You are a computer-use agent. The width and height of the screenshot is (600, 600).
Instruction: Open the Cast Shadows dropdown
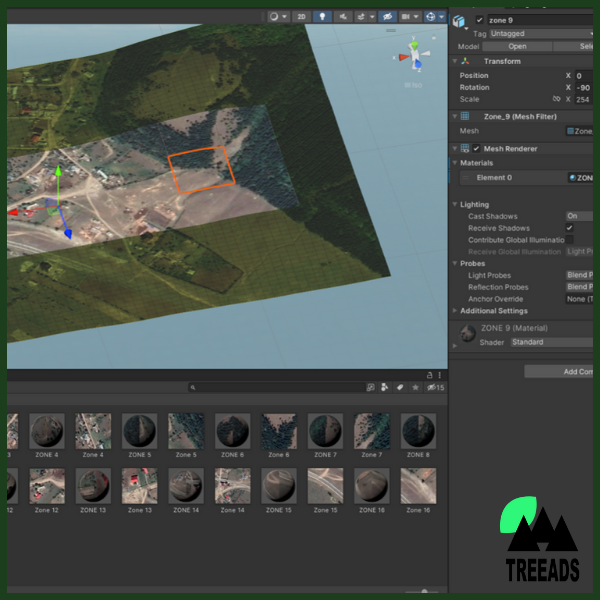(x=580, y=216)
